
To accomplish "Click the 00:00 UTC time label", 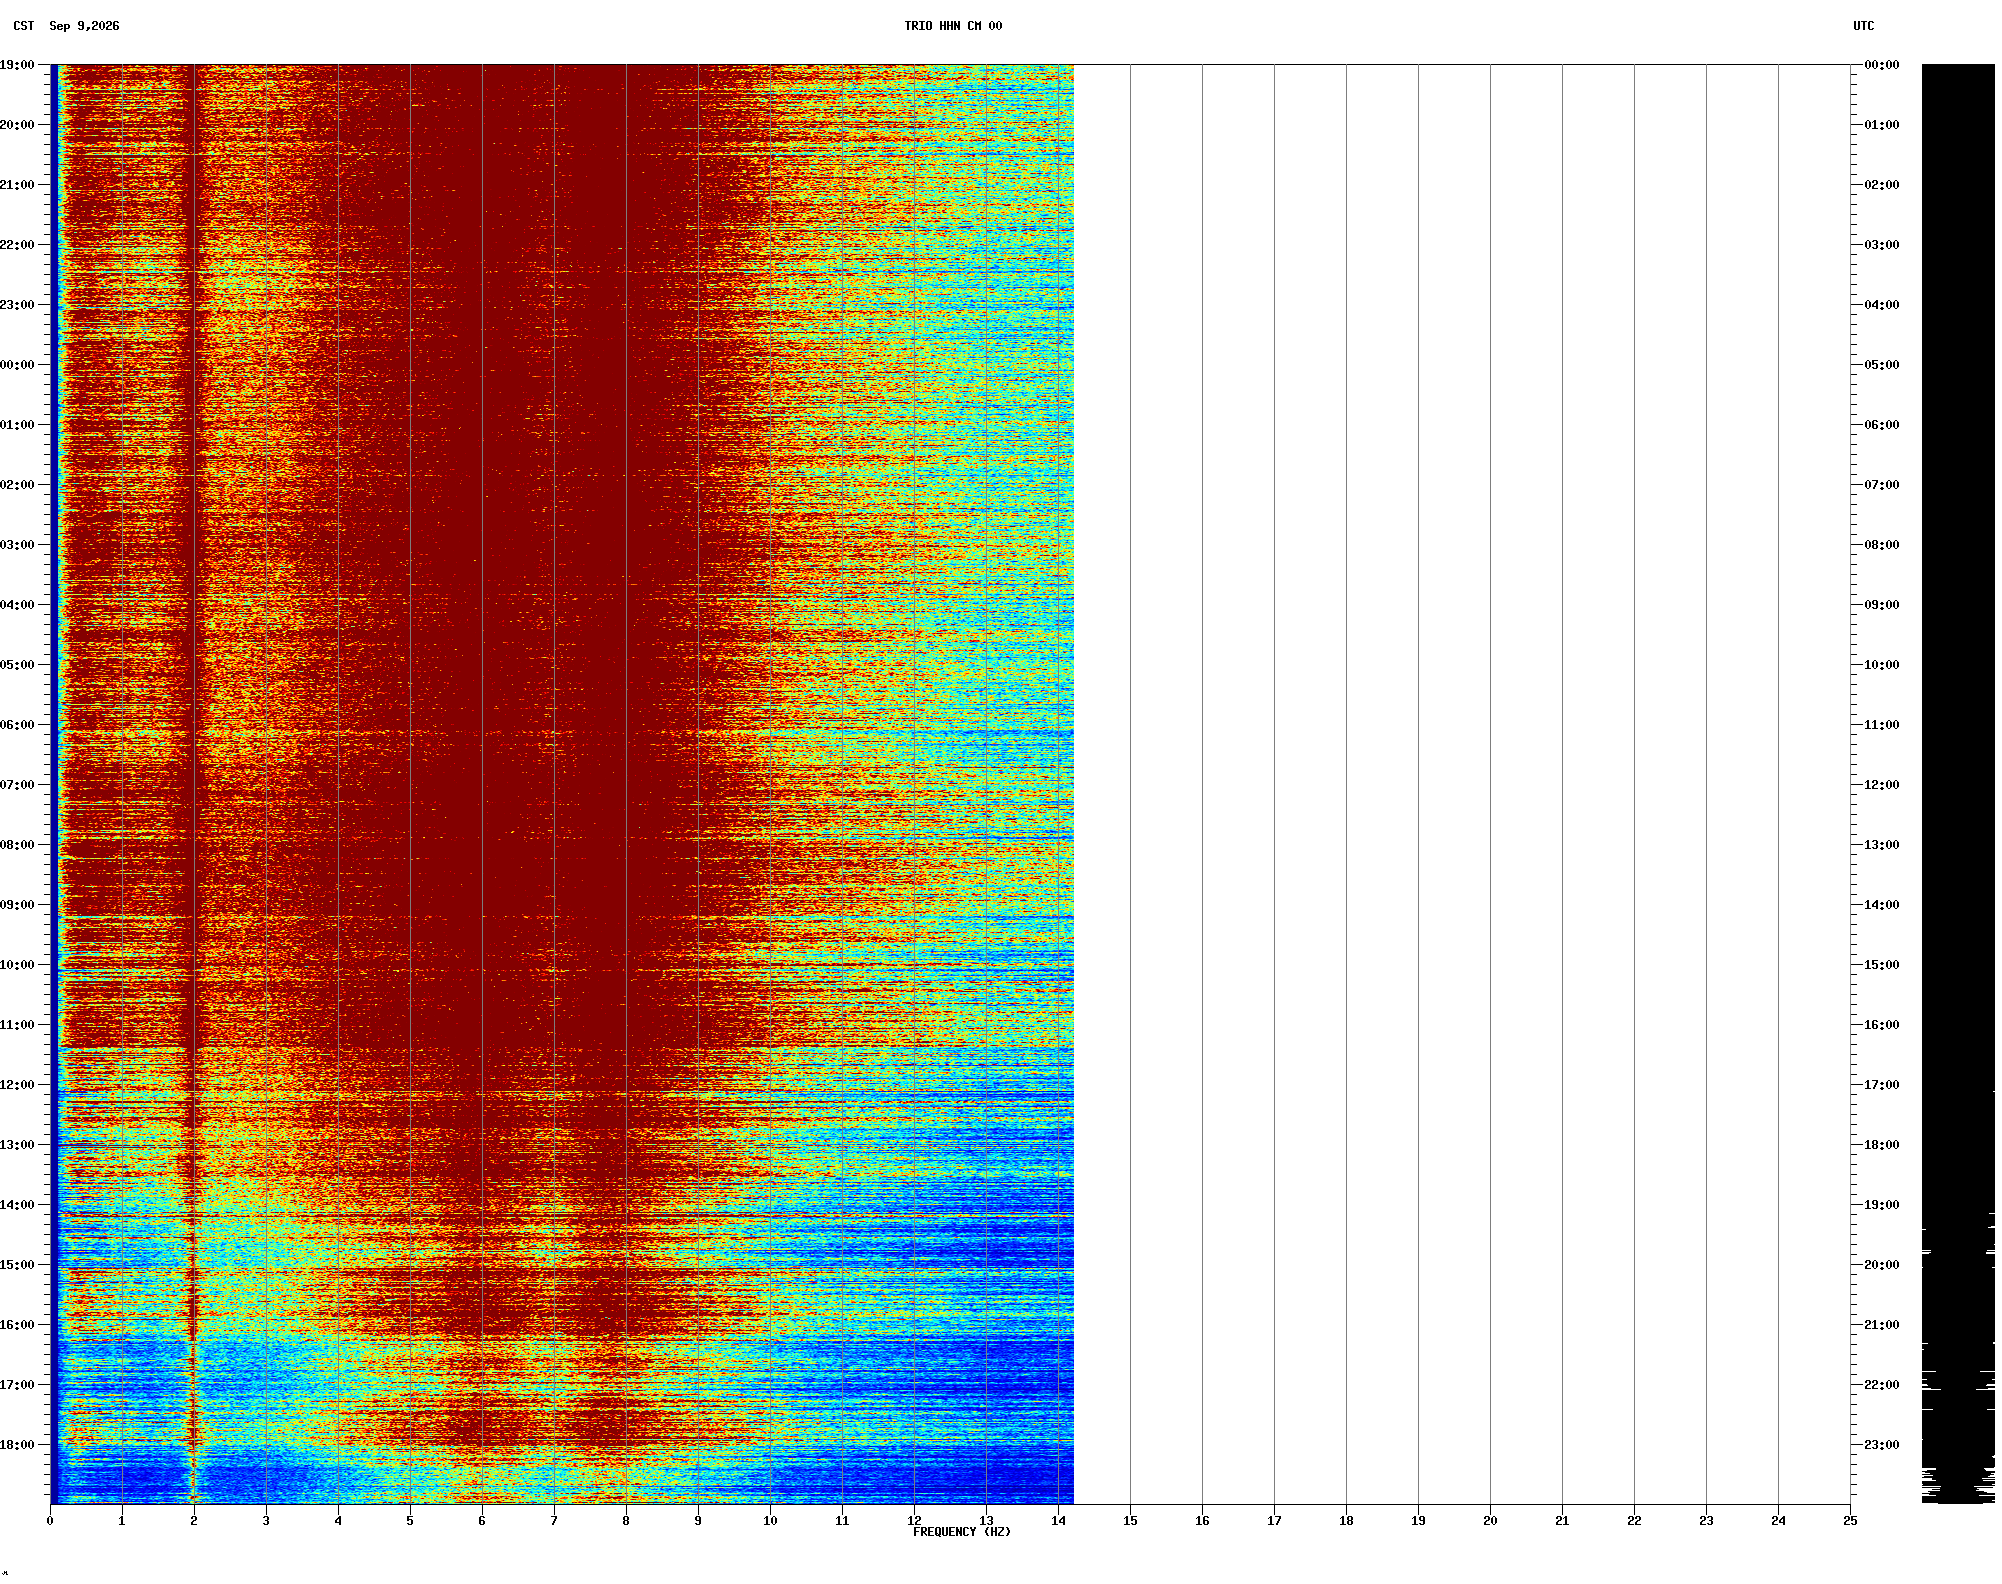I will pos(1882,65).
